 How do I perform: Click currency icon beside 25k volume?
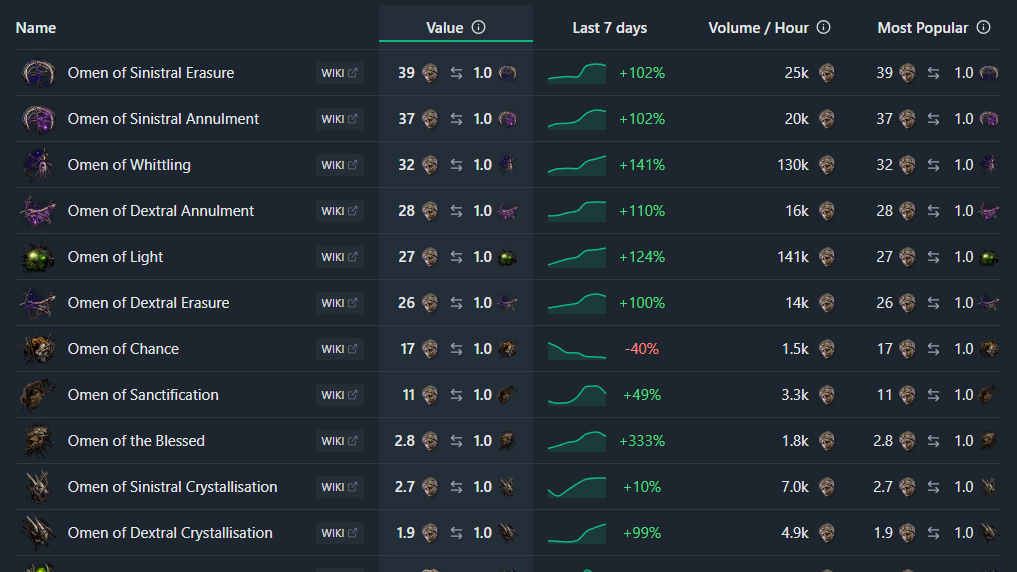pyautogui.click(x=826, y=73)
